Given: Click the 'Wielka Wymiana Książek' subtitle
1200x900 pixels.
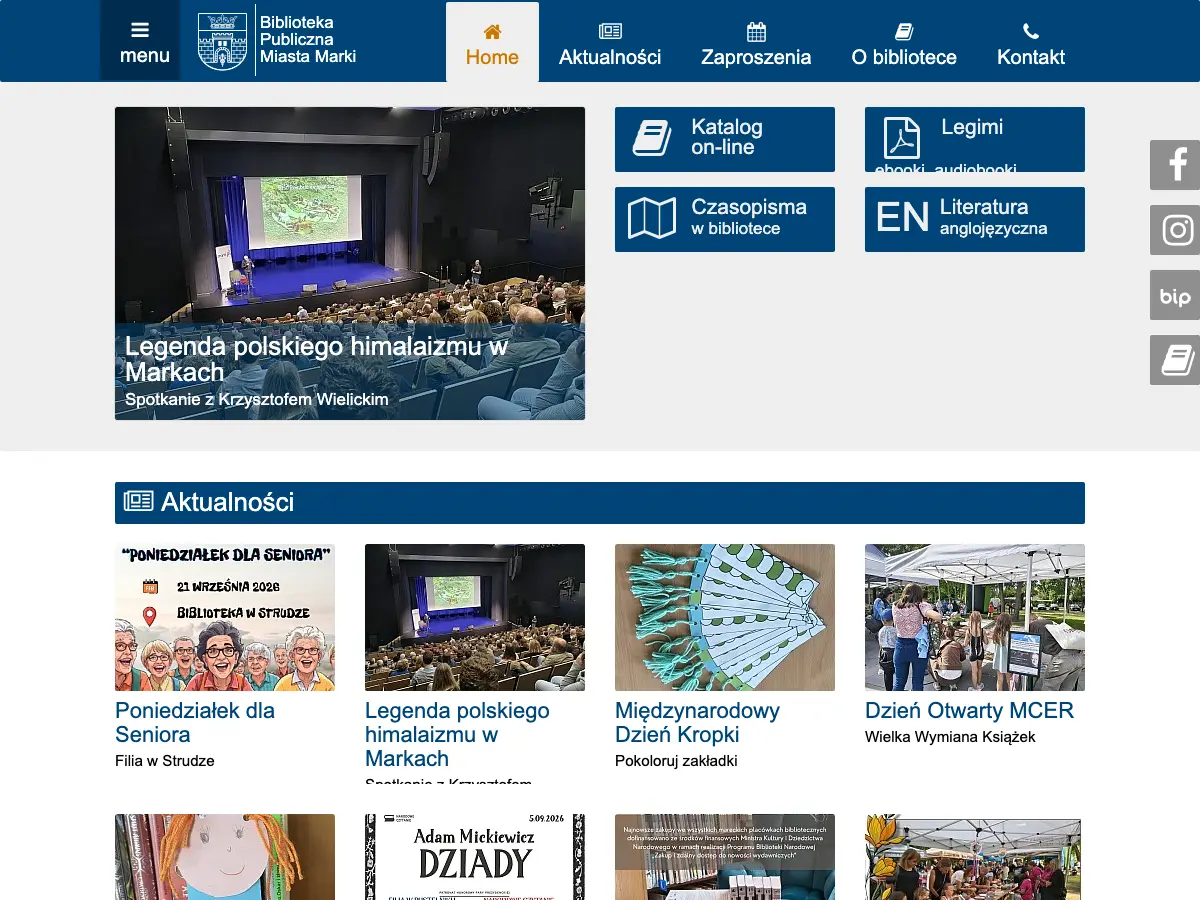Looking at the screenshot, I should click(950, 736).
